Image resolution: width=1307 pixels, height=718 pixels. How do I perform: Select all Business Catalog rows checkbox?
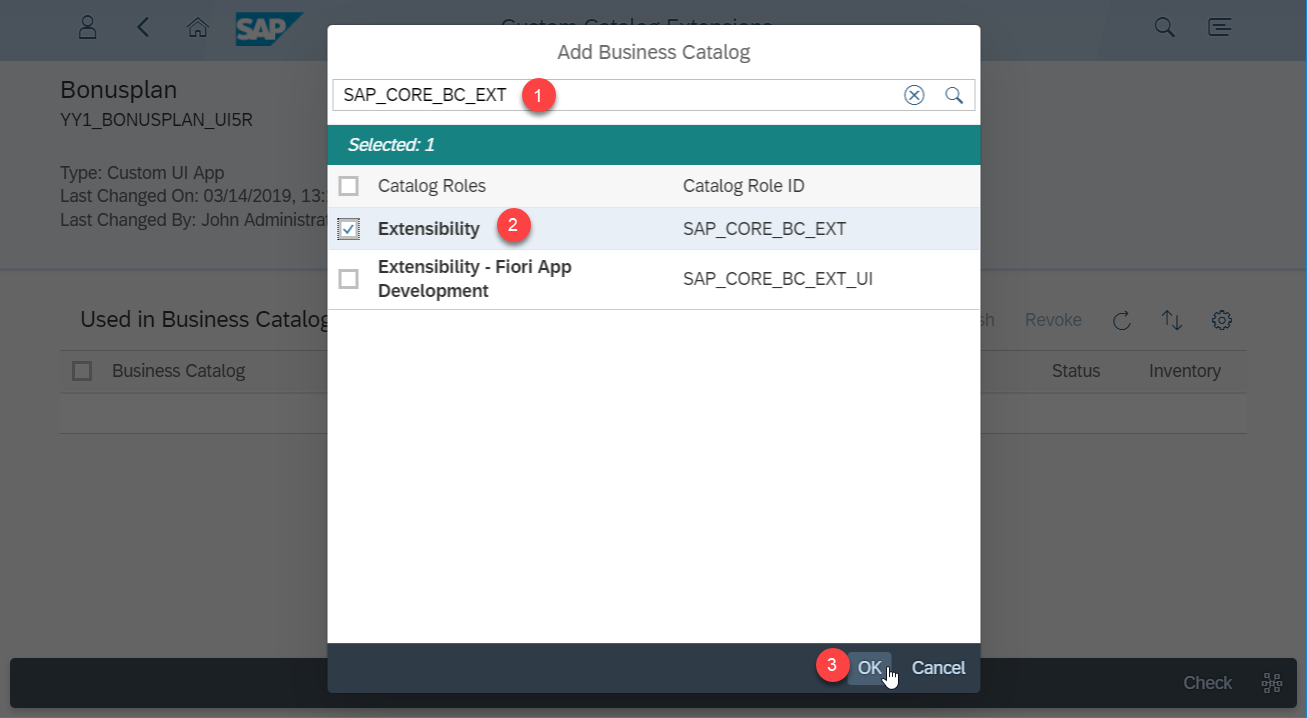pos(82,371)
